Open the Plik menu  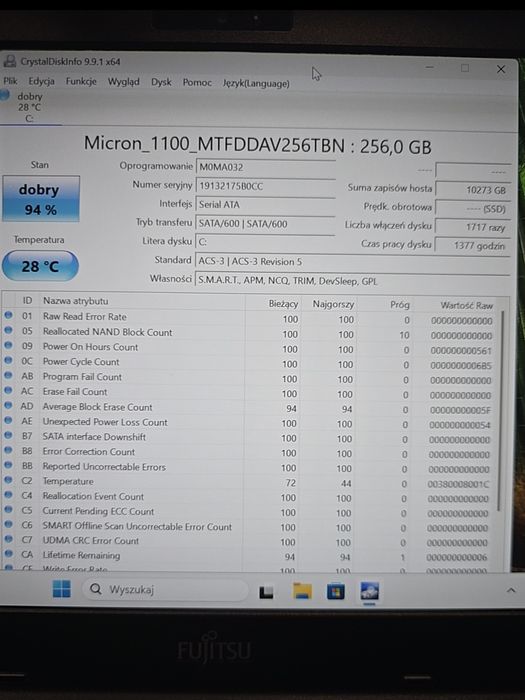coord(10,81)
